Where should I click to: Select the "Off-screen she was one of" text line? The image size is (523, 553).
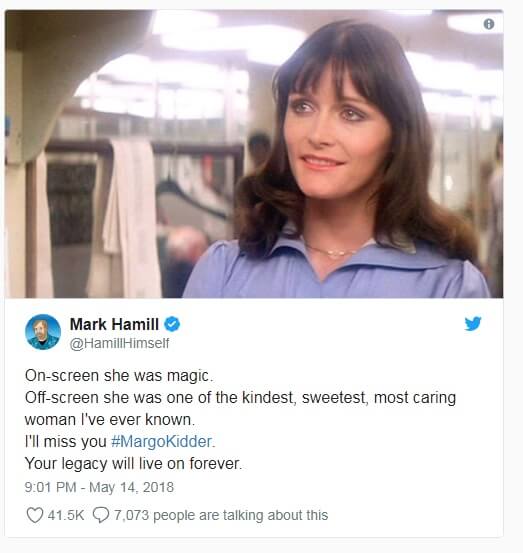pos(240,398)
